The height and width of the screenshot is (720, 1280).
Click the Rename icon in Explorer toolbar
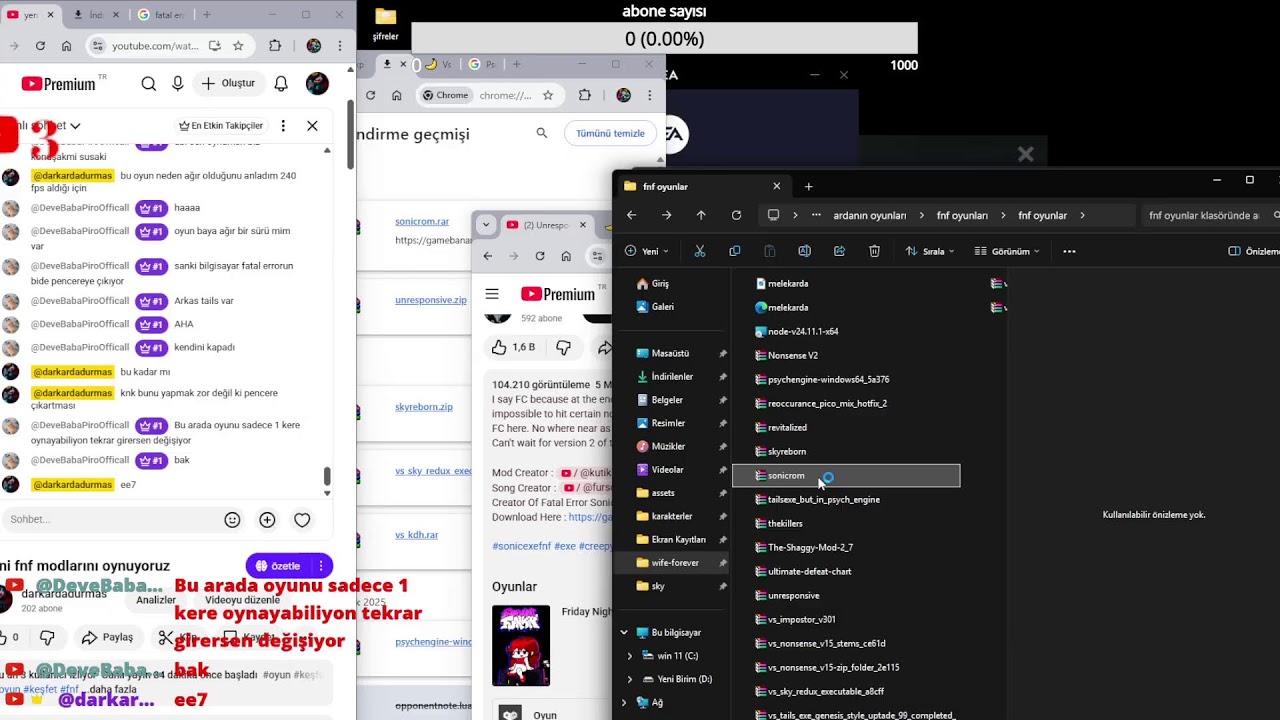(x=804, y=251)
